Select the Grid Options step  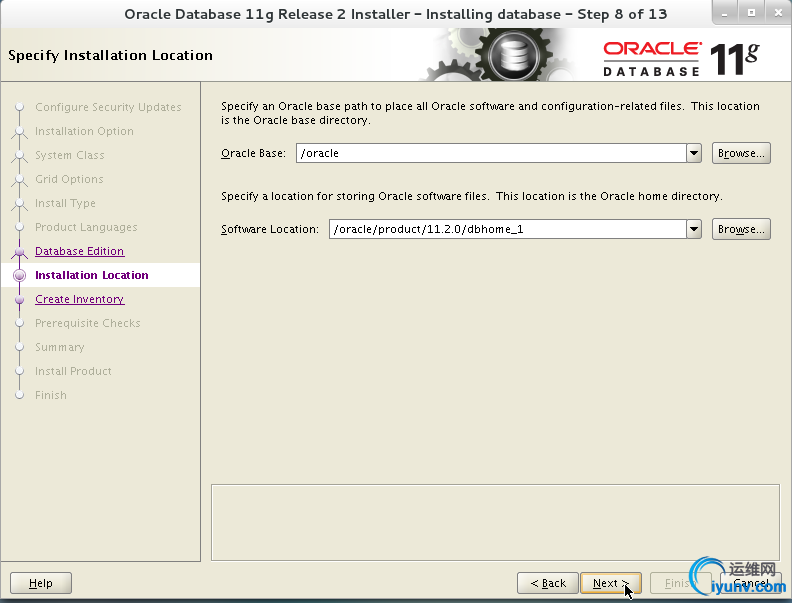pos(69,179)
